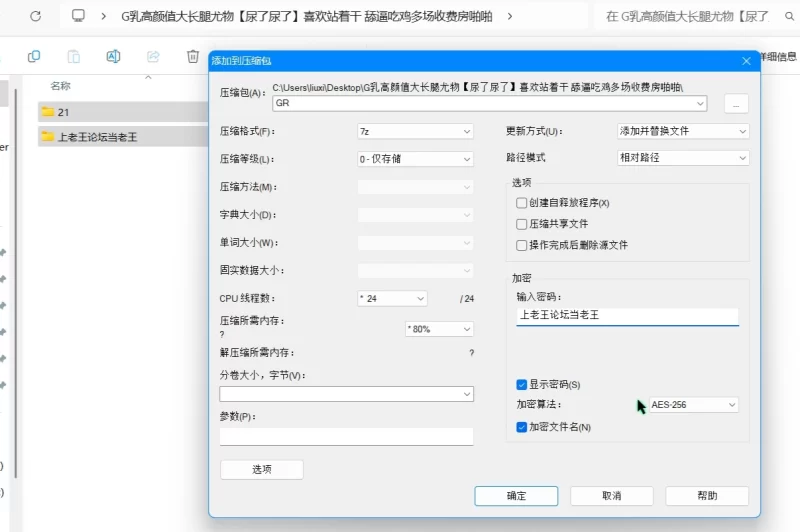Click the 帮助 help button
800x532 pixels.
pos(707,496)
